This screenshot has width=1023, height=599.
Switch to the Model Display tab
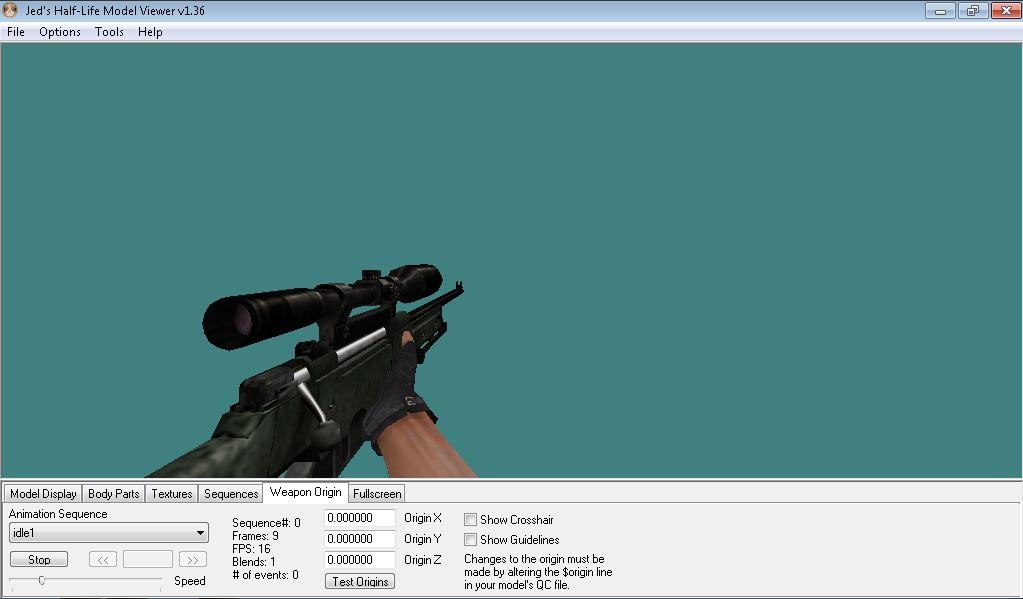[42, 493]
